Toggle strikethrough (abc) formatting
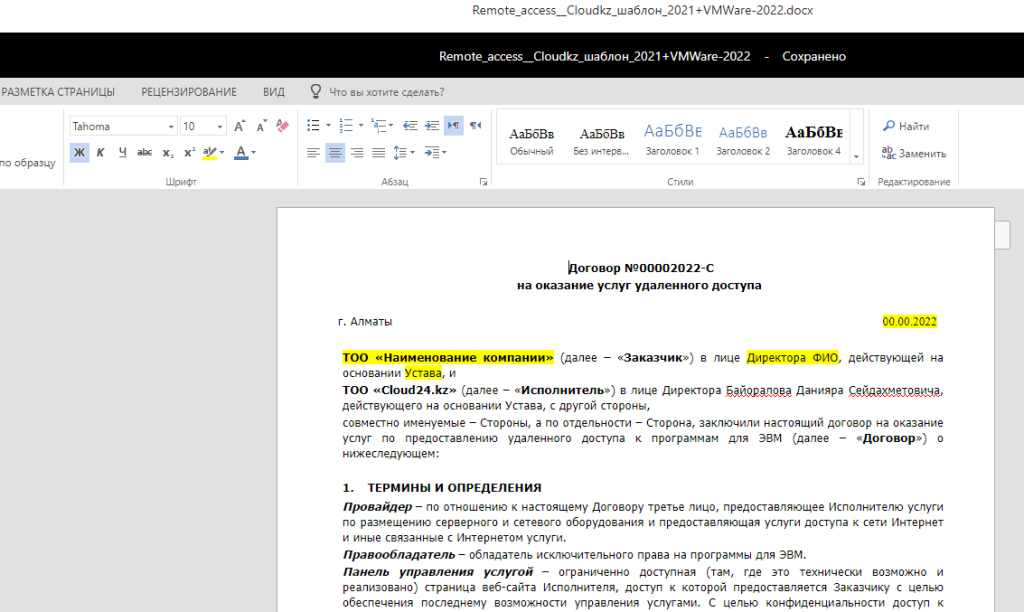 click(x=144, y=153)
